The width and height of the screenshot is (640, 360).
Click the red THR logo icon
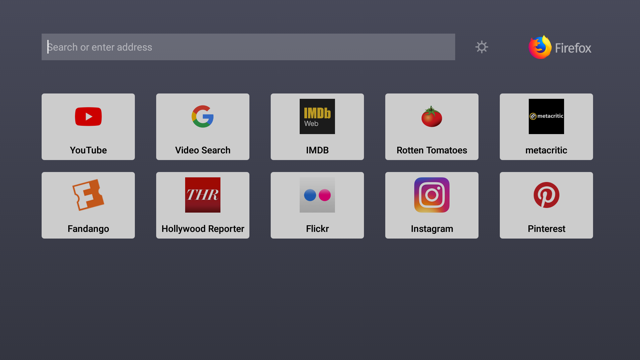click(x=203, y=195)
